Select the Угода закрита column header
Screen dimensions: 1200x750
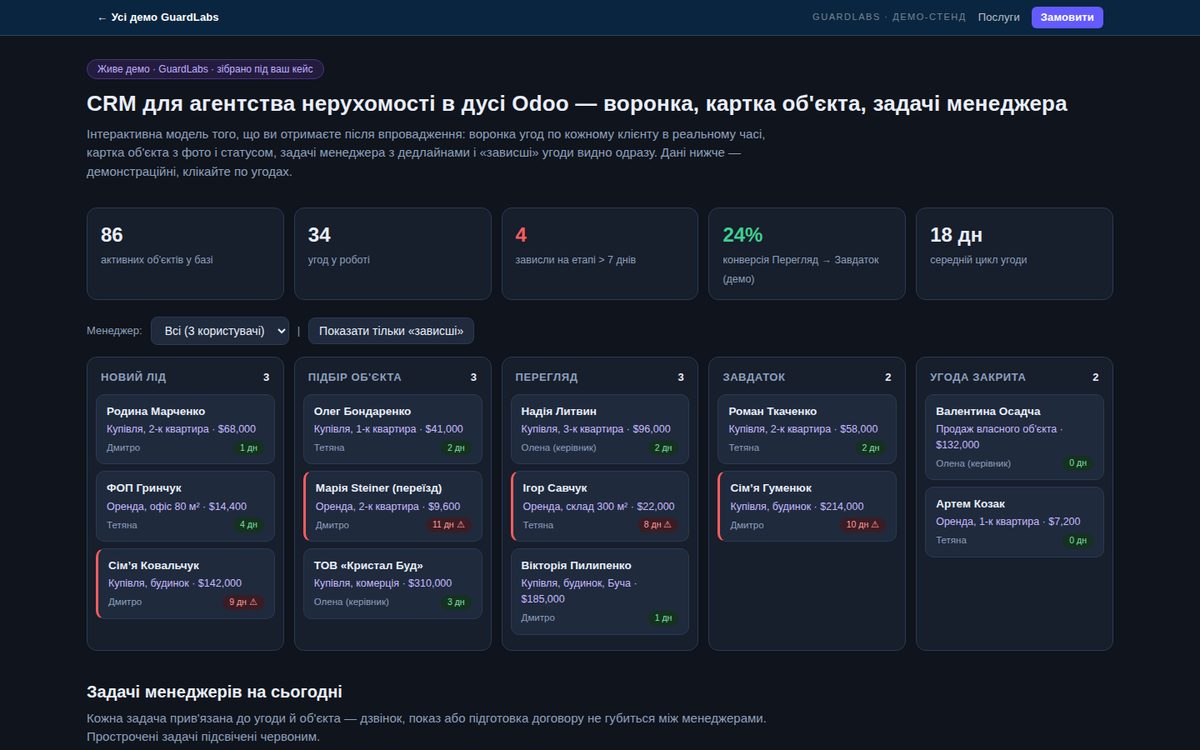978,377
